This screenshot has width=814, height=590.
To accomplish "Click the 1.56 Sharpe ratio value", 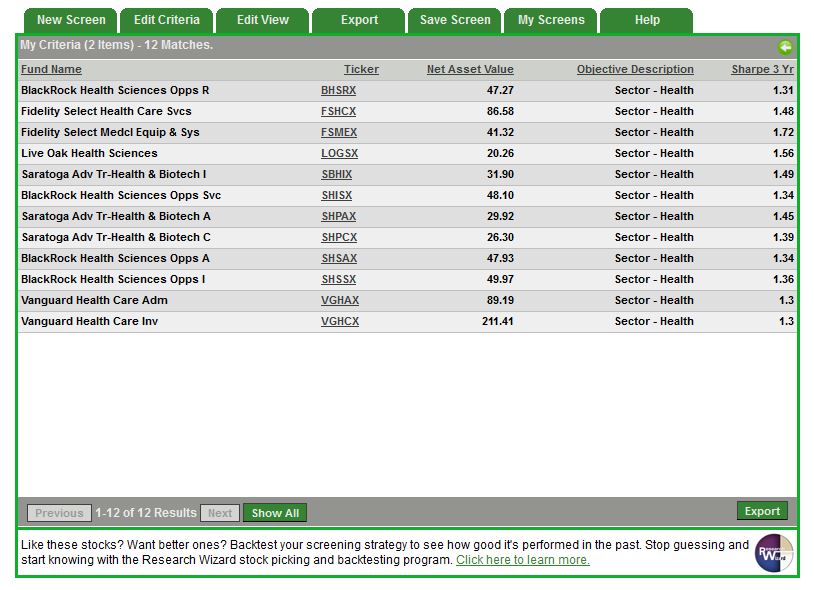I will (783, 154).
